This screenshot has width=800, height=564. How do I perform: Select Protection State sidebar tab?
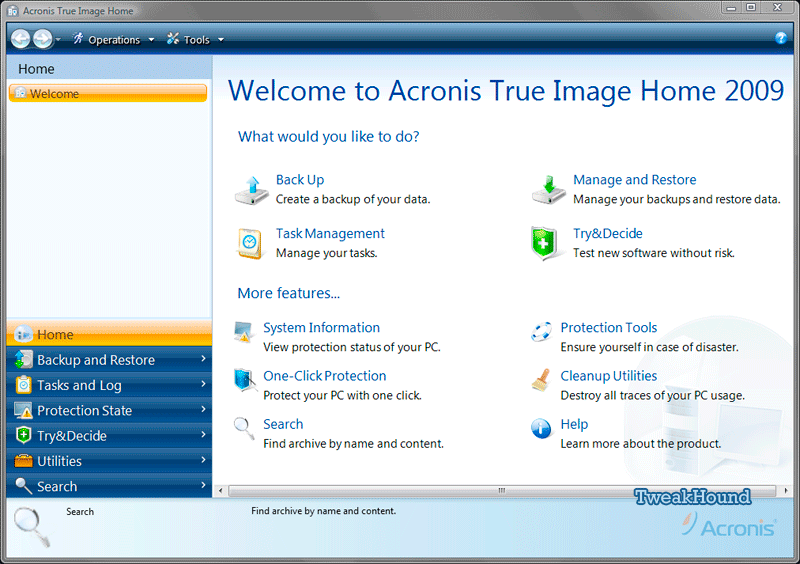(109, 410)
